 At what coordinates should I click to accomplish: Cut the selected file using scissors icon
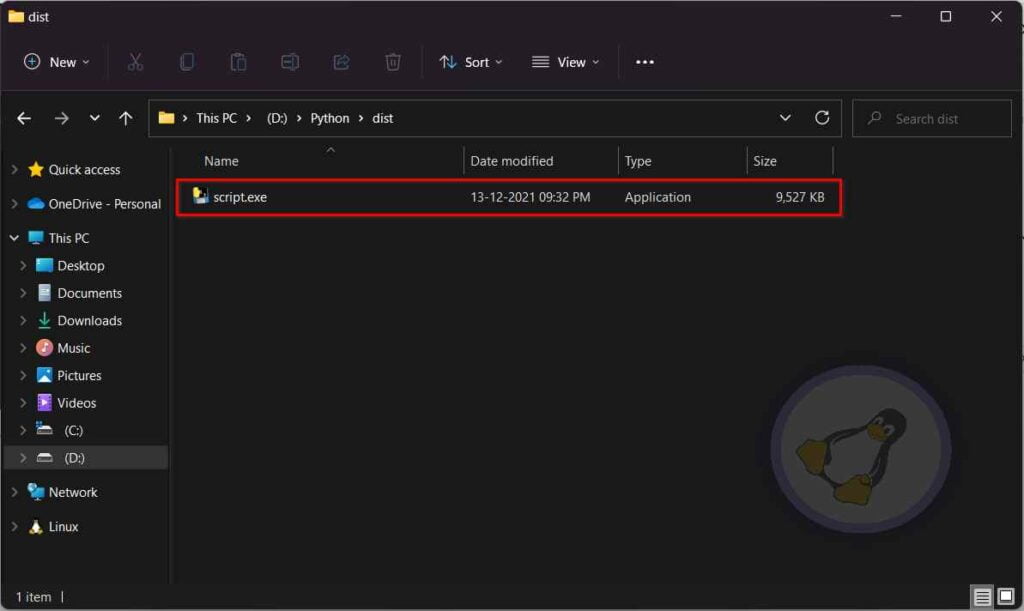click(136, 61)
